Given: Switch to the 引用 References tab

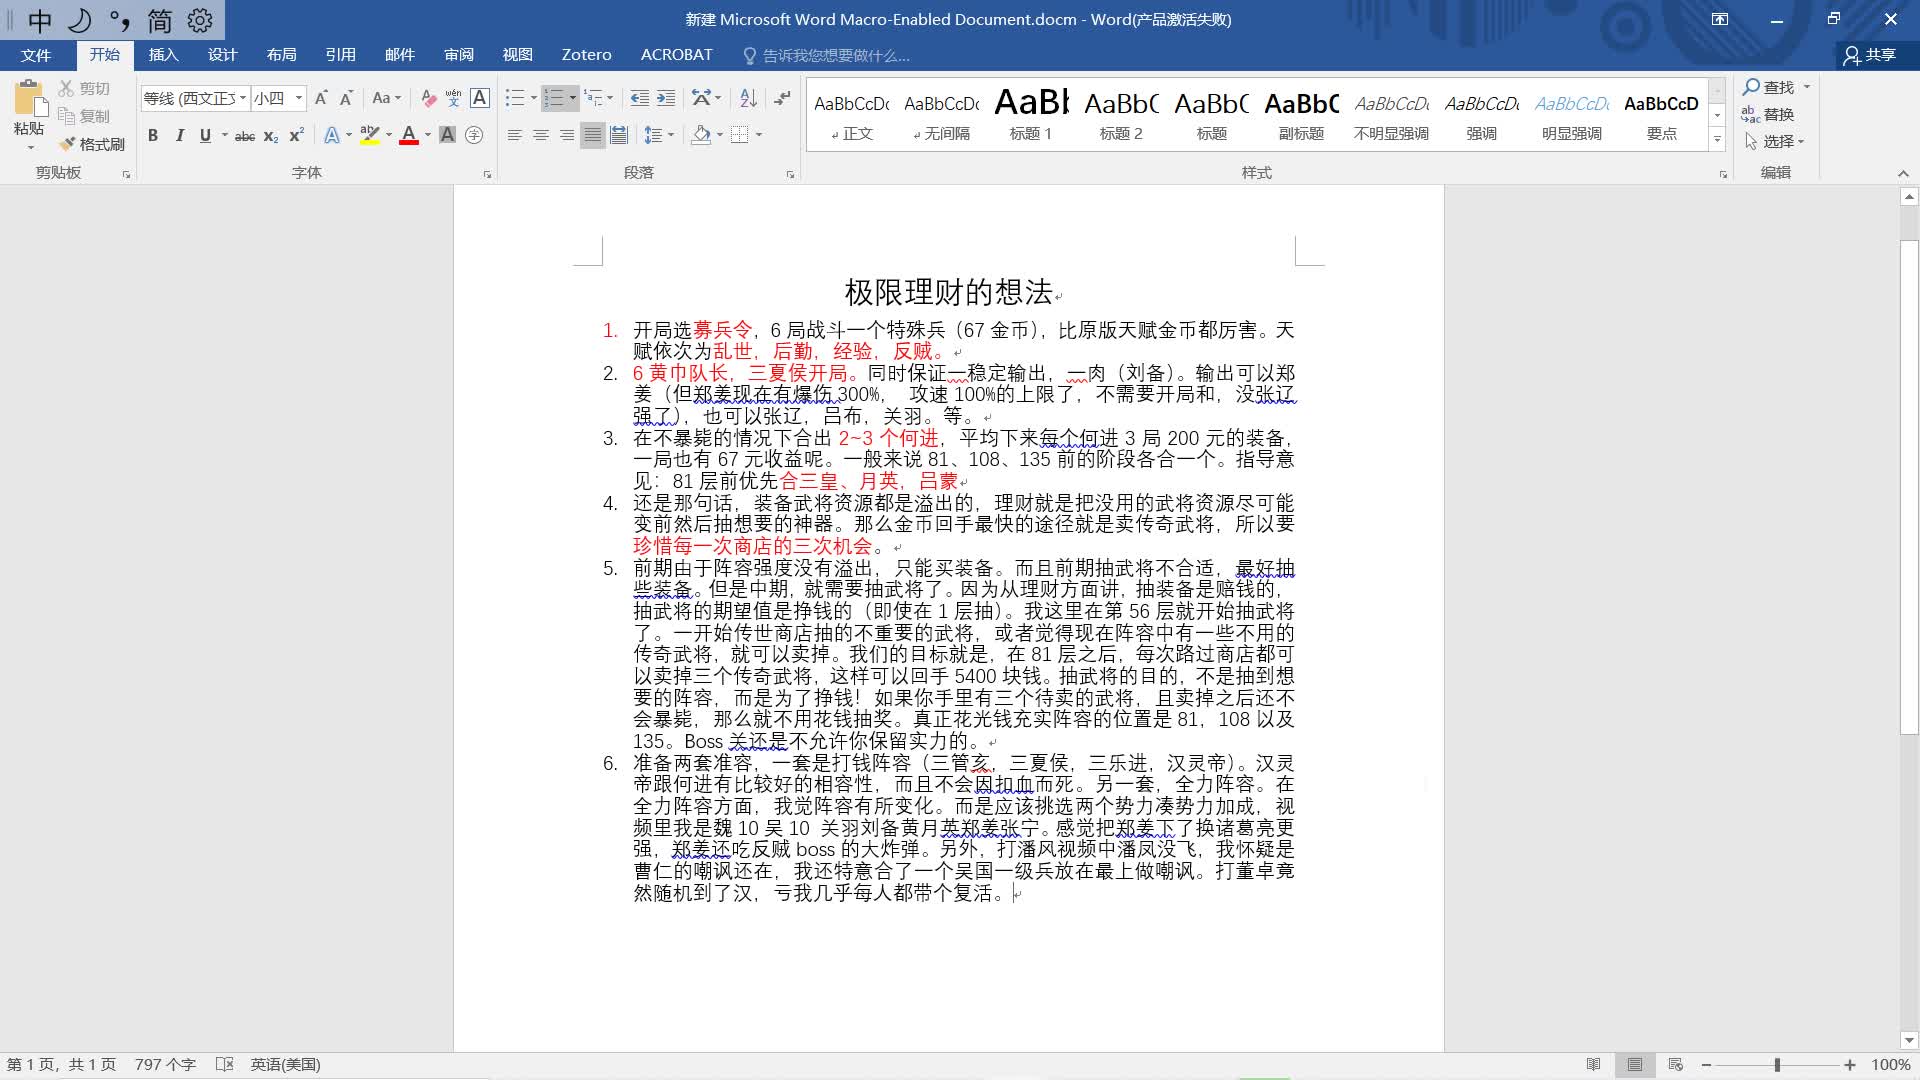Looking at the screenshot, I should pos(340,55).
